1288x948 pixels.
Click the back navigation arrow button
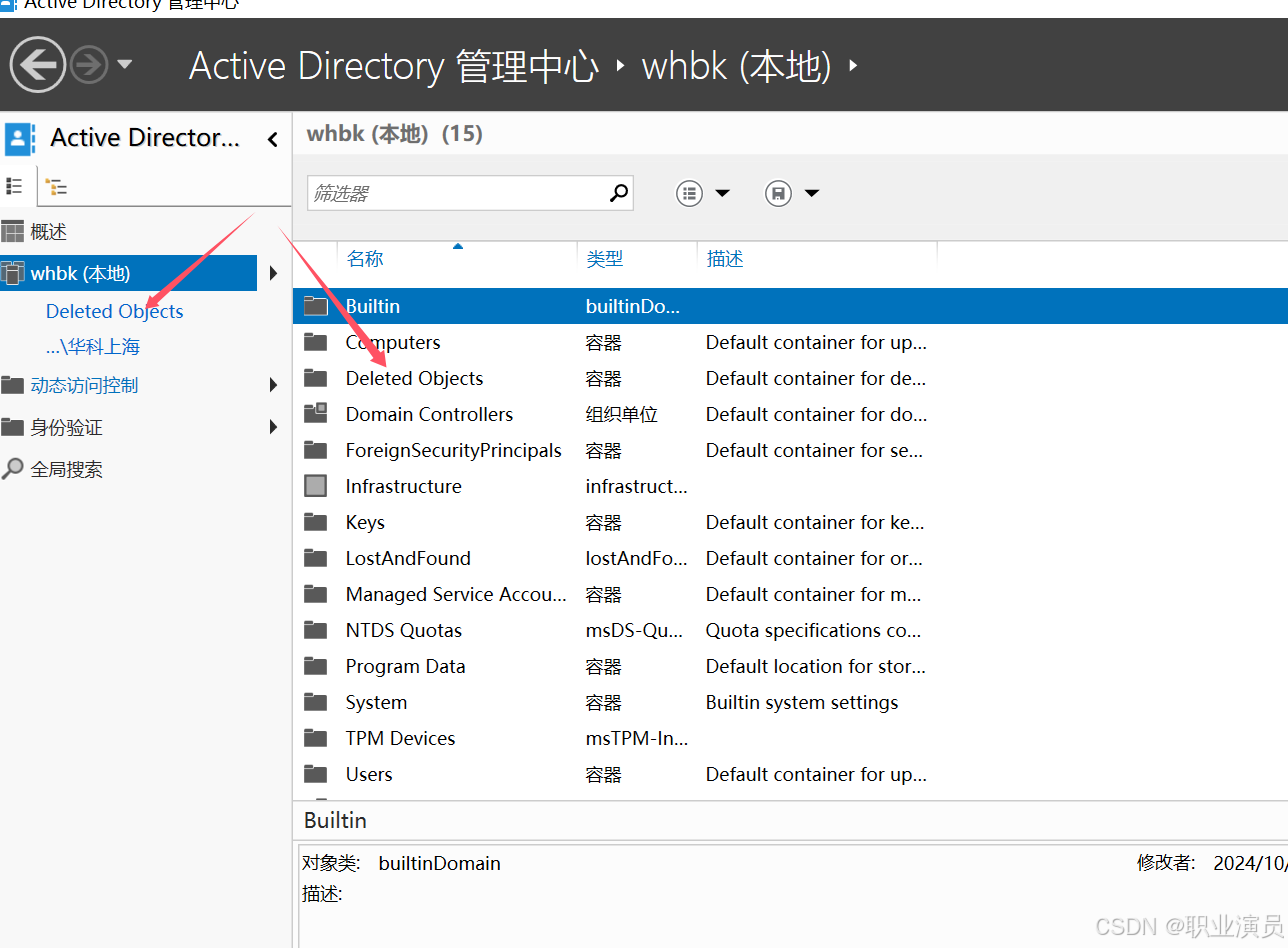(x=38, y=66)
